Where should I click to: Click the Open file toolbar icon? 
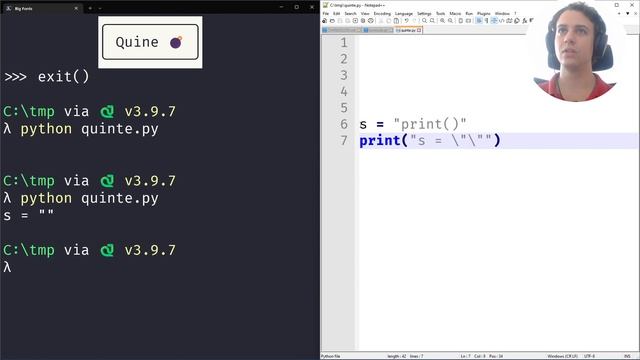tap(332, 21)
